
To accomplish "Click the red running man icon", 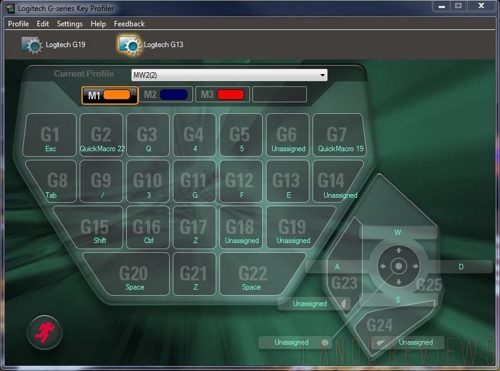I will pyautogui.click(x=45, y=332).
